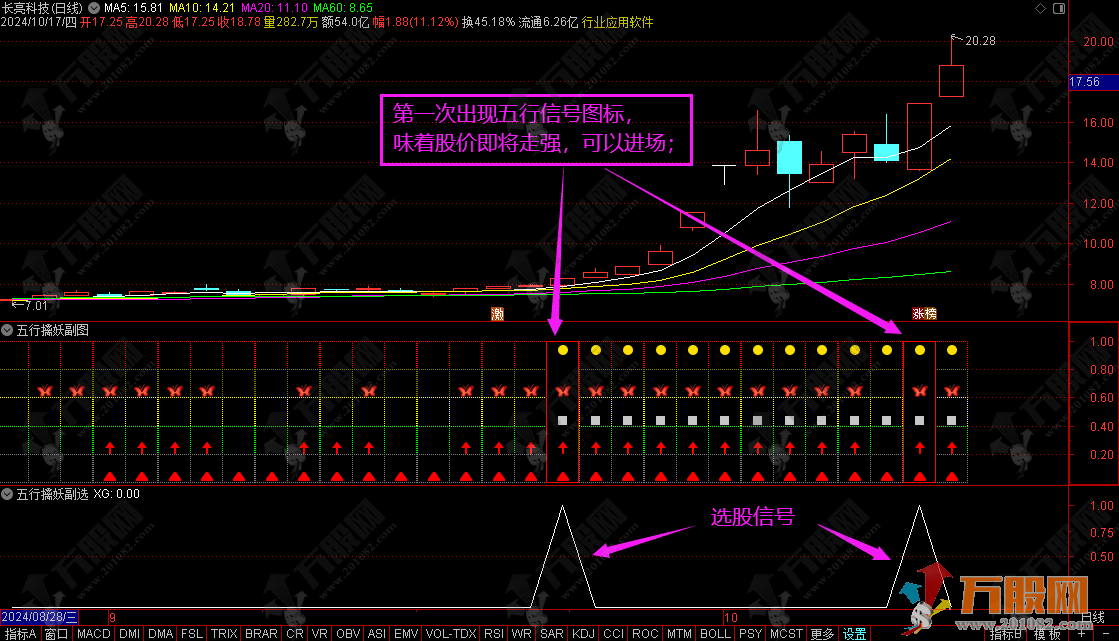This screenshot has width=1119, height=641.
Task: Click the 幅1.88(11.12%) change value
Action: click(415, 22)
